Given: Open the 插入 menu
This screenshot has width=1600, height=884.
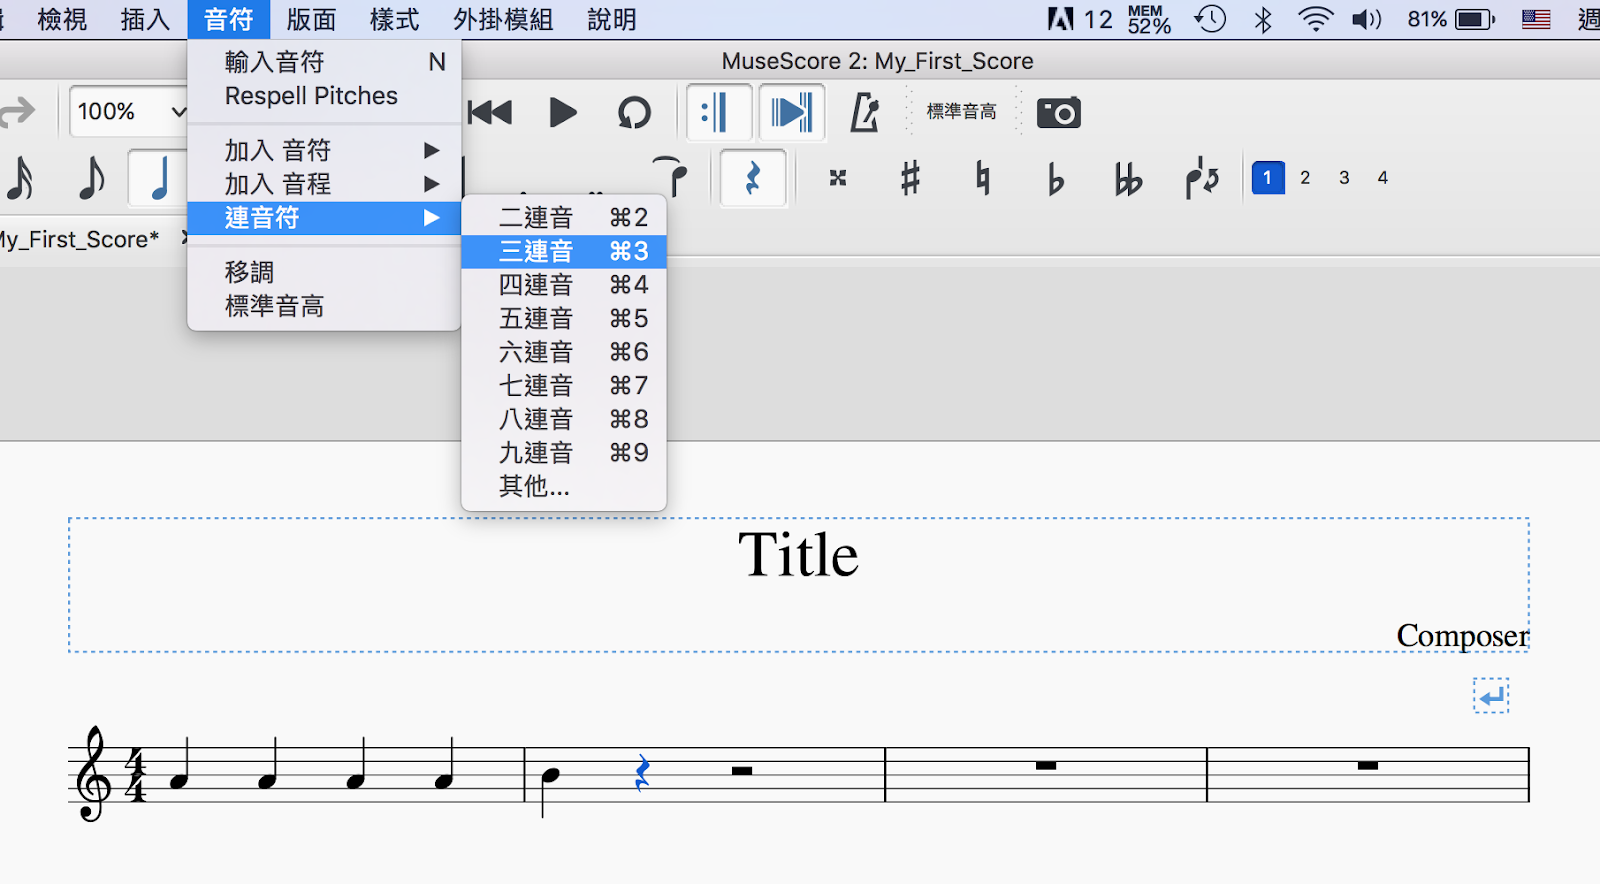Looking at the screenshot, I should tap(145, 19).
